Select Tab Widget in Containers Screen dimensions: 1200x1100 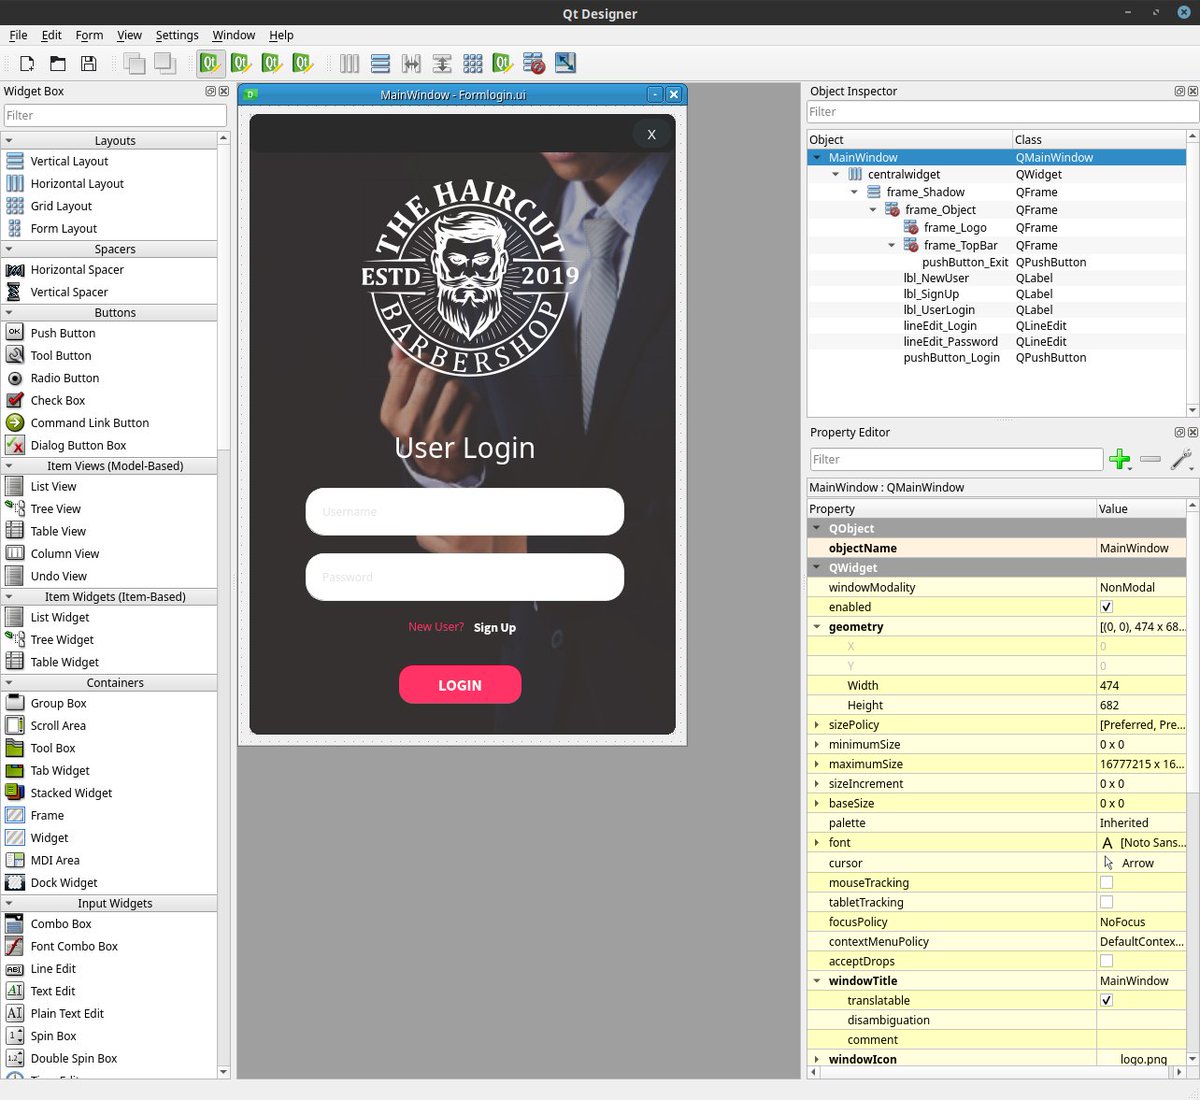60,771
